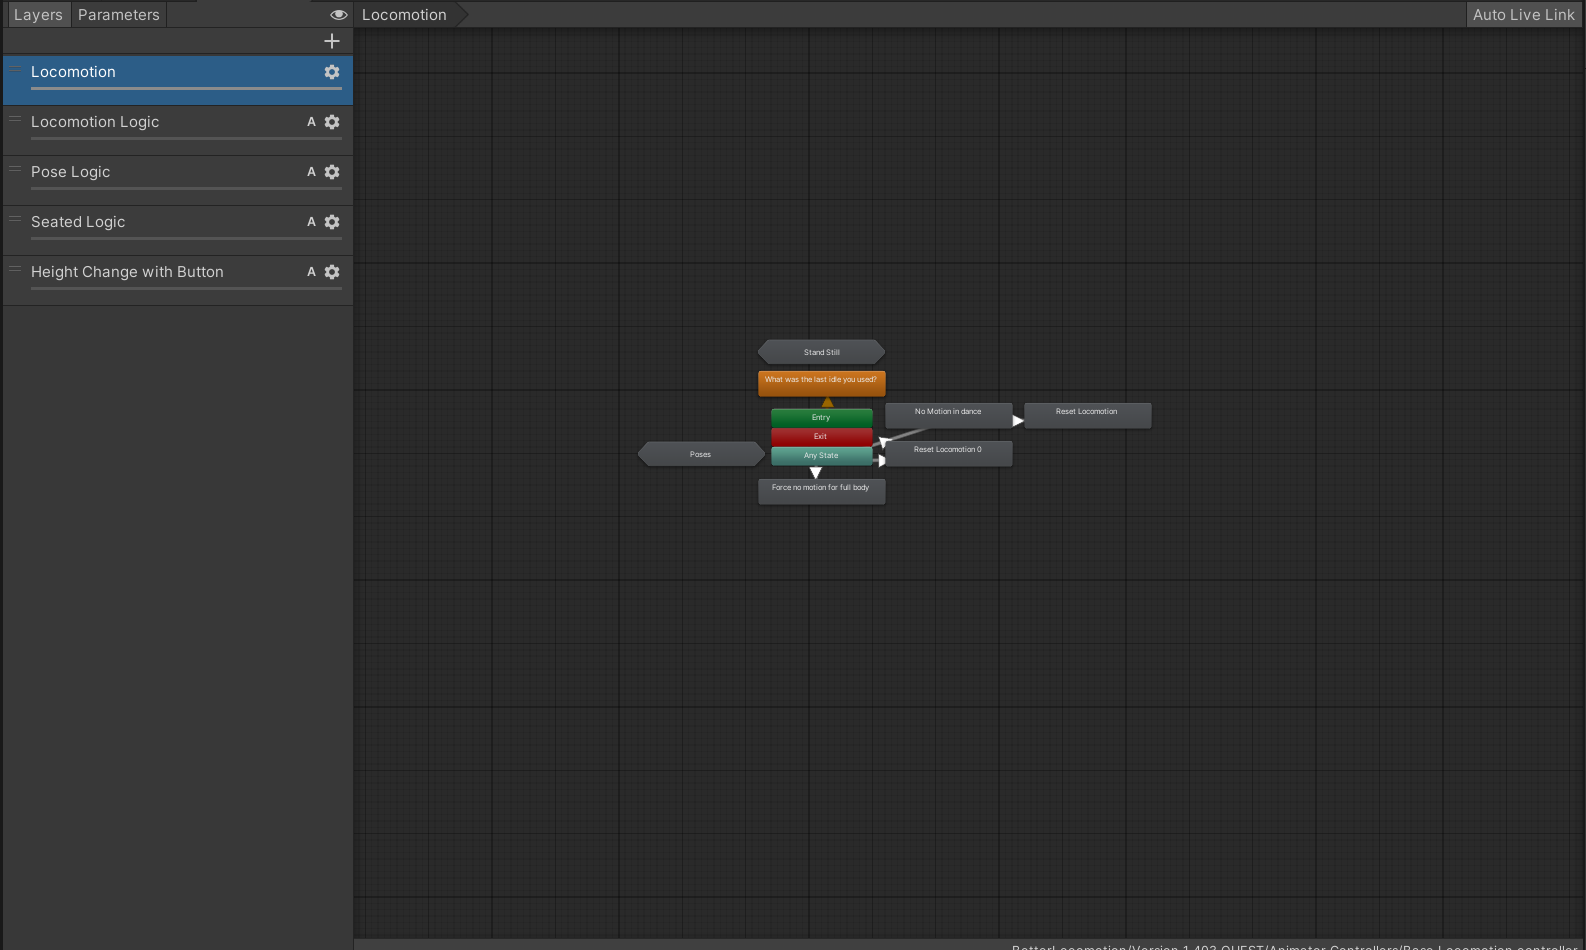Click the Pose Logic layer gear icon

pyautogui.click(x=332, y=172)
